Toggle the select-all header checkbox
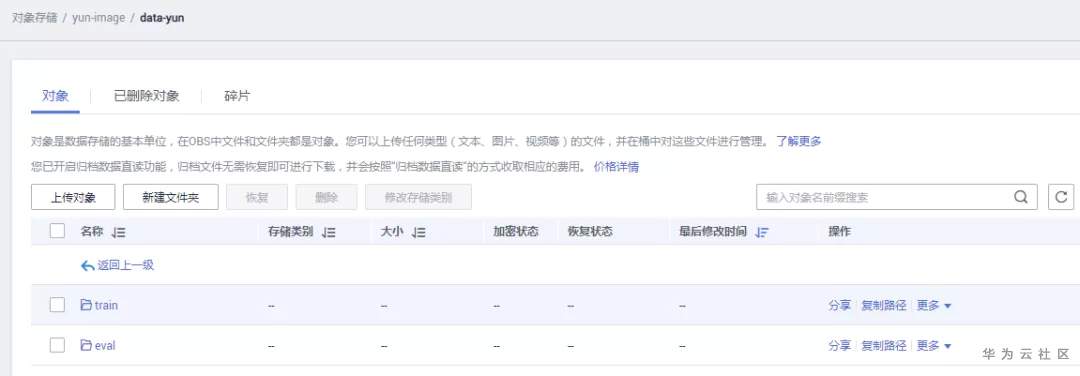Viewport: 1080px width, 376px height. coord(57,231)
